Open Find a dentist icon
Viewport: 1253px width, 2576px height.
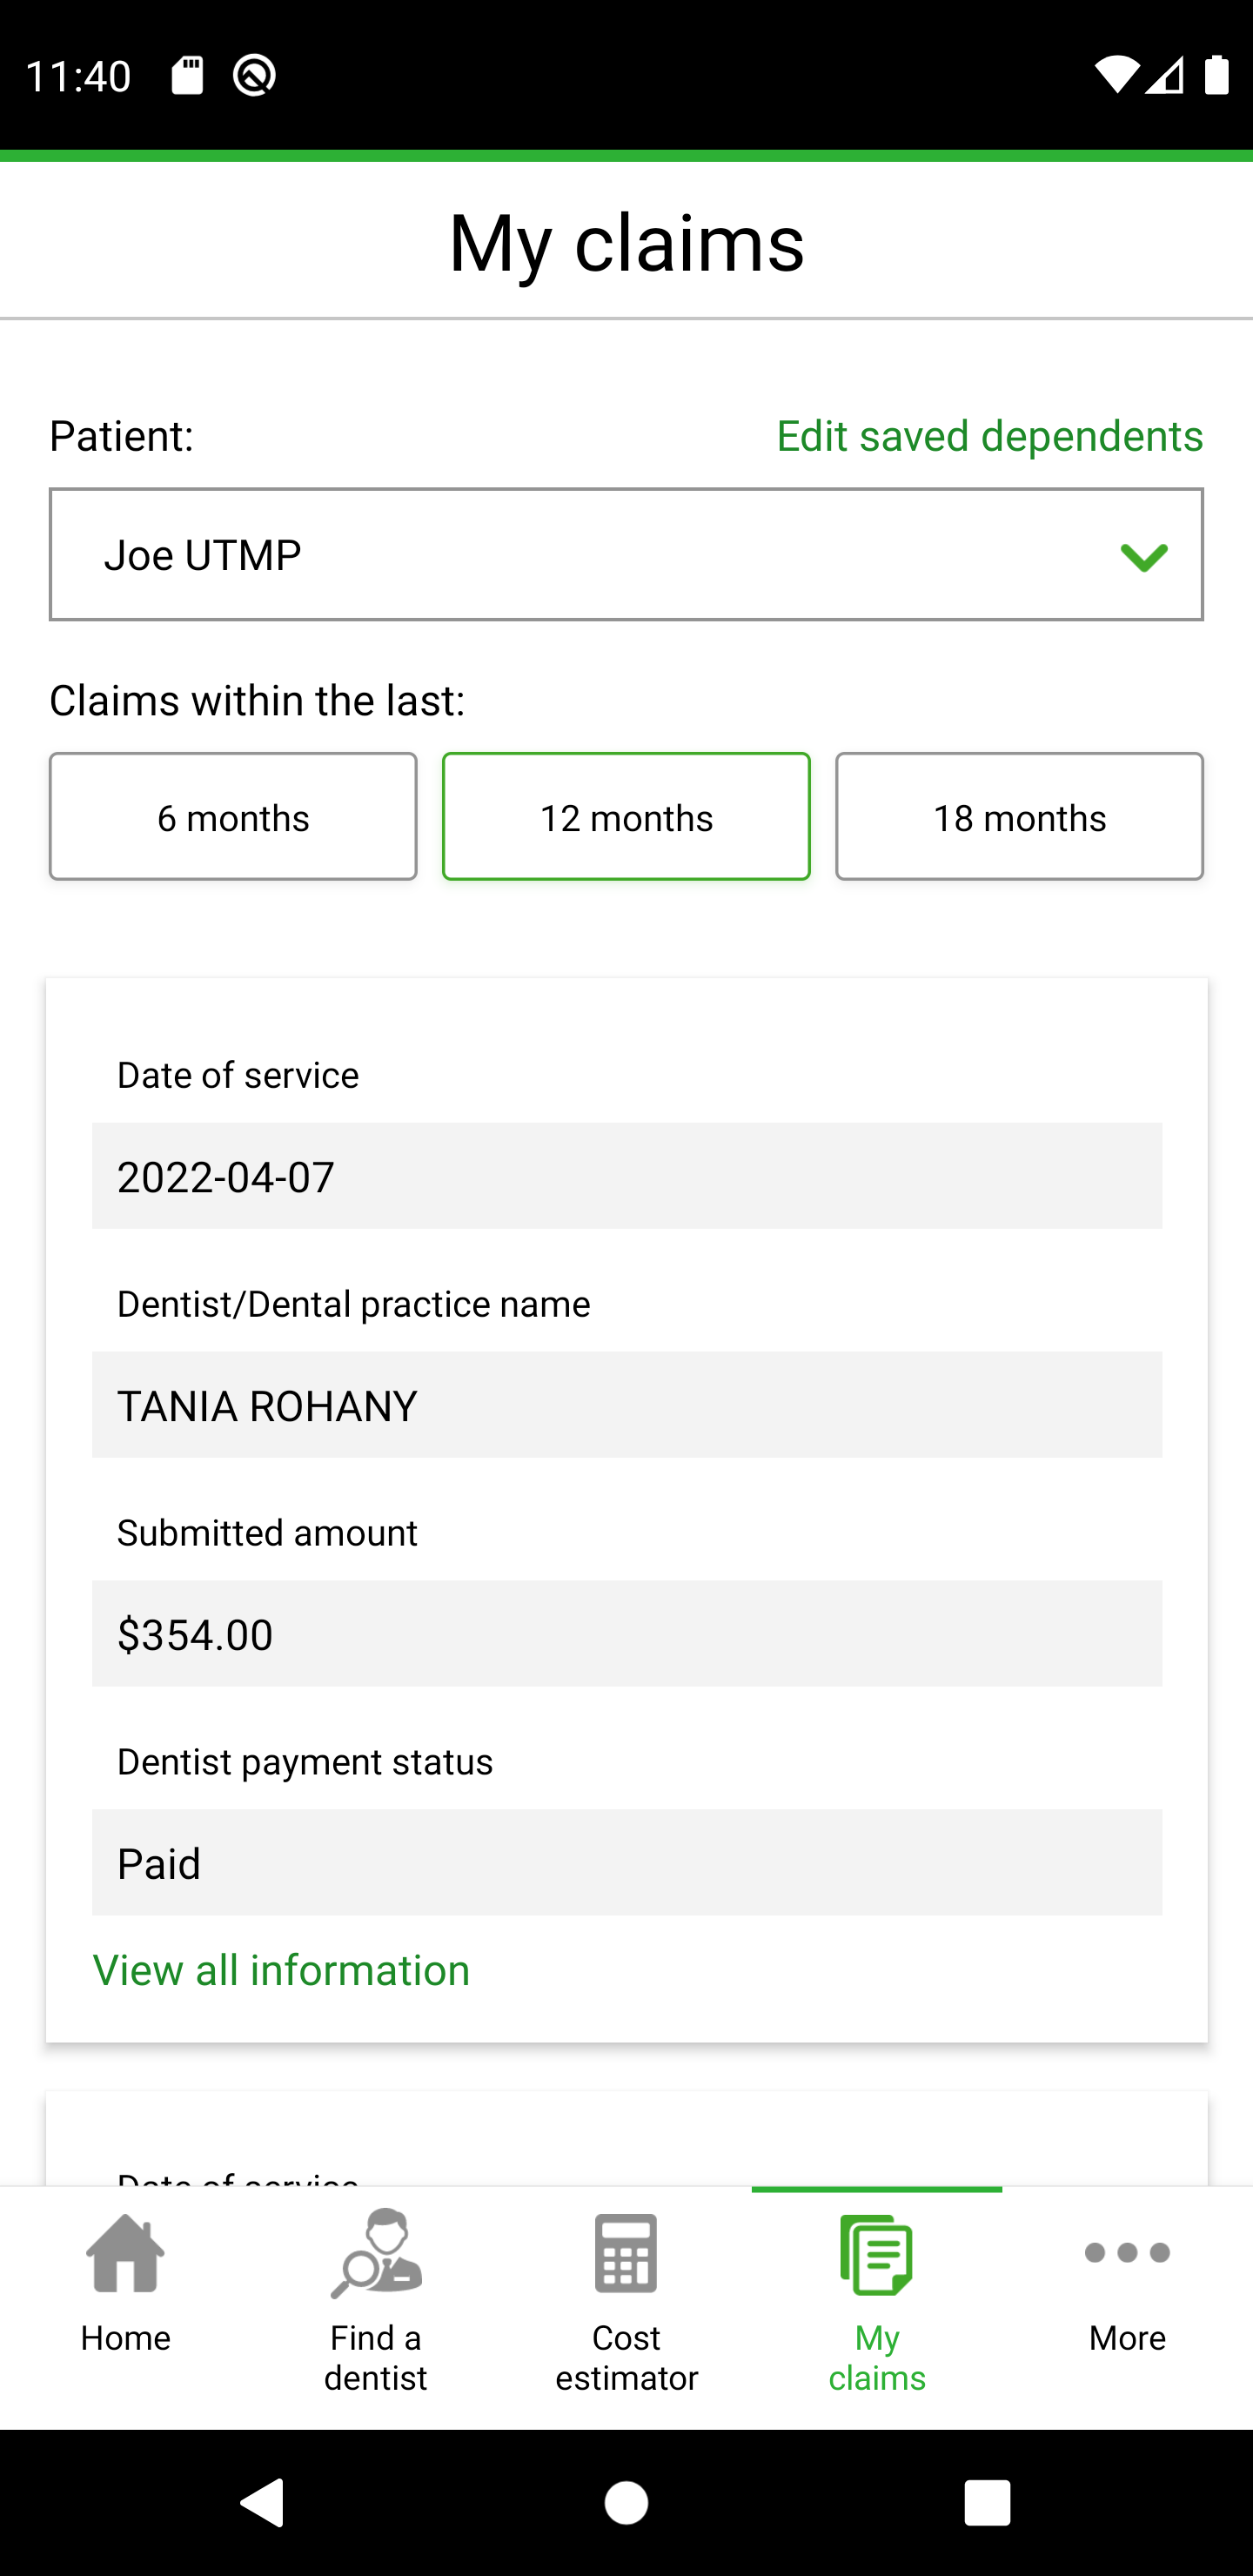coord(376,2254)
